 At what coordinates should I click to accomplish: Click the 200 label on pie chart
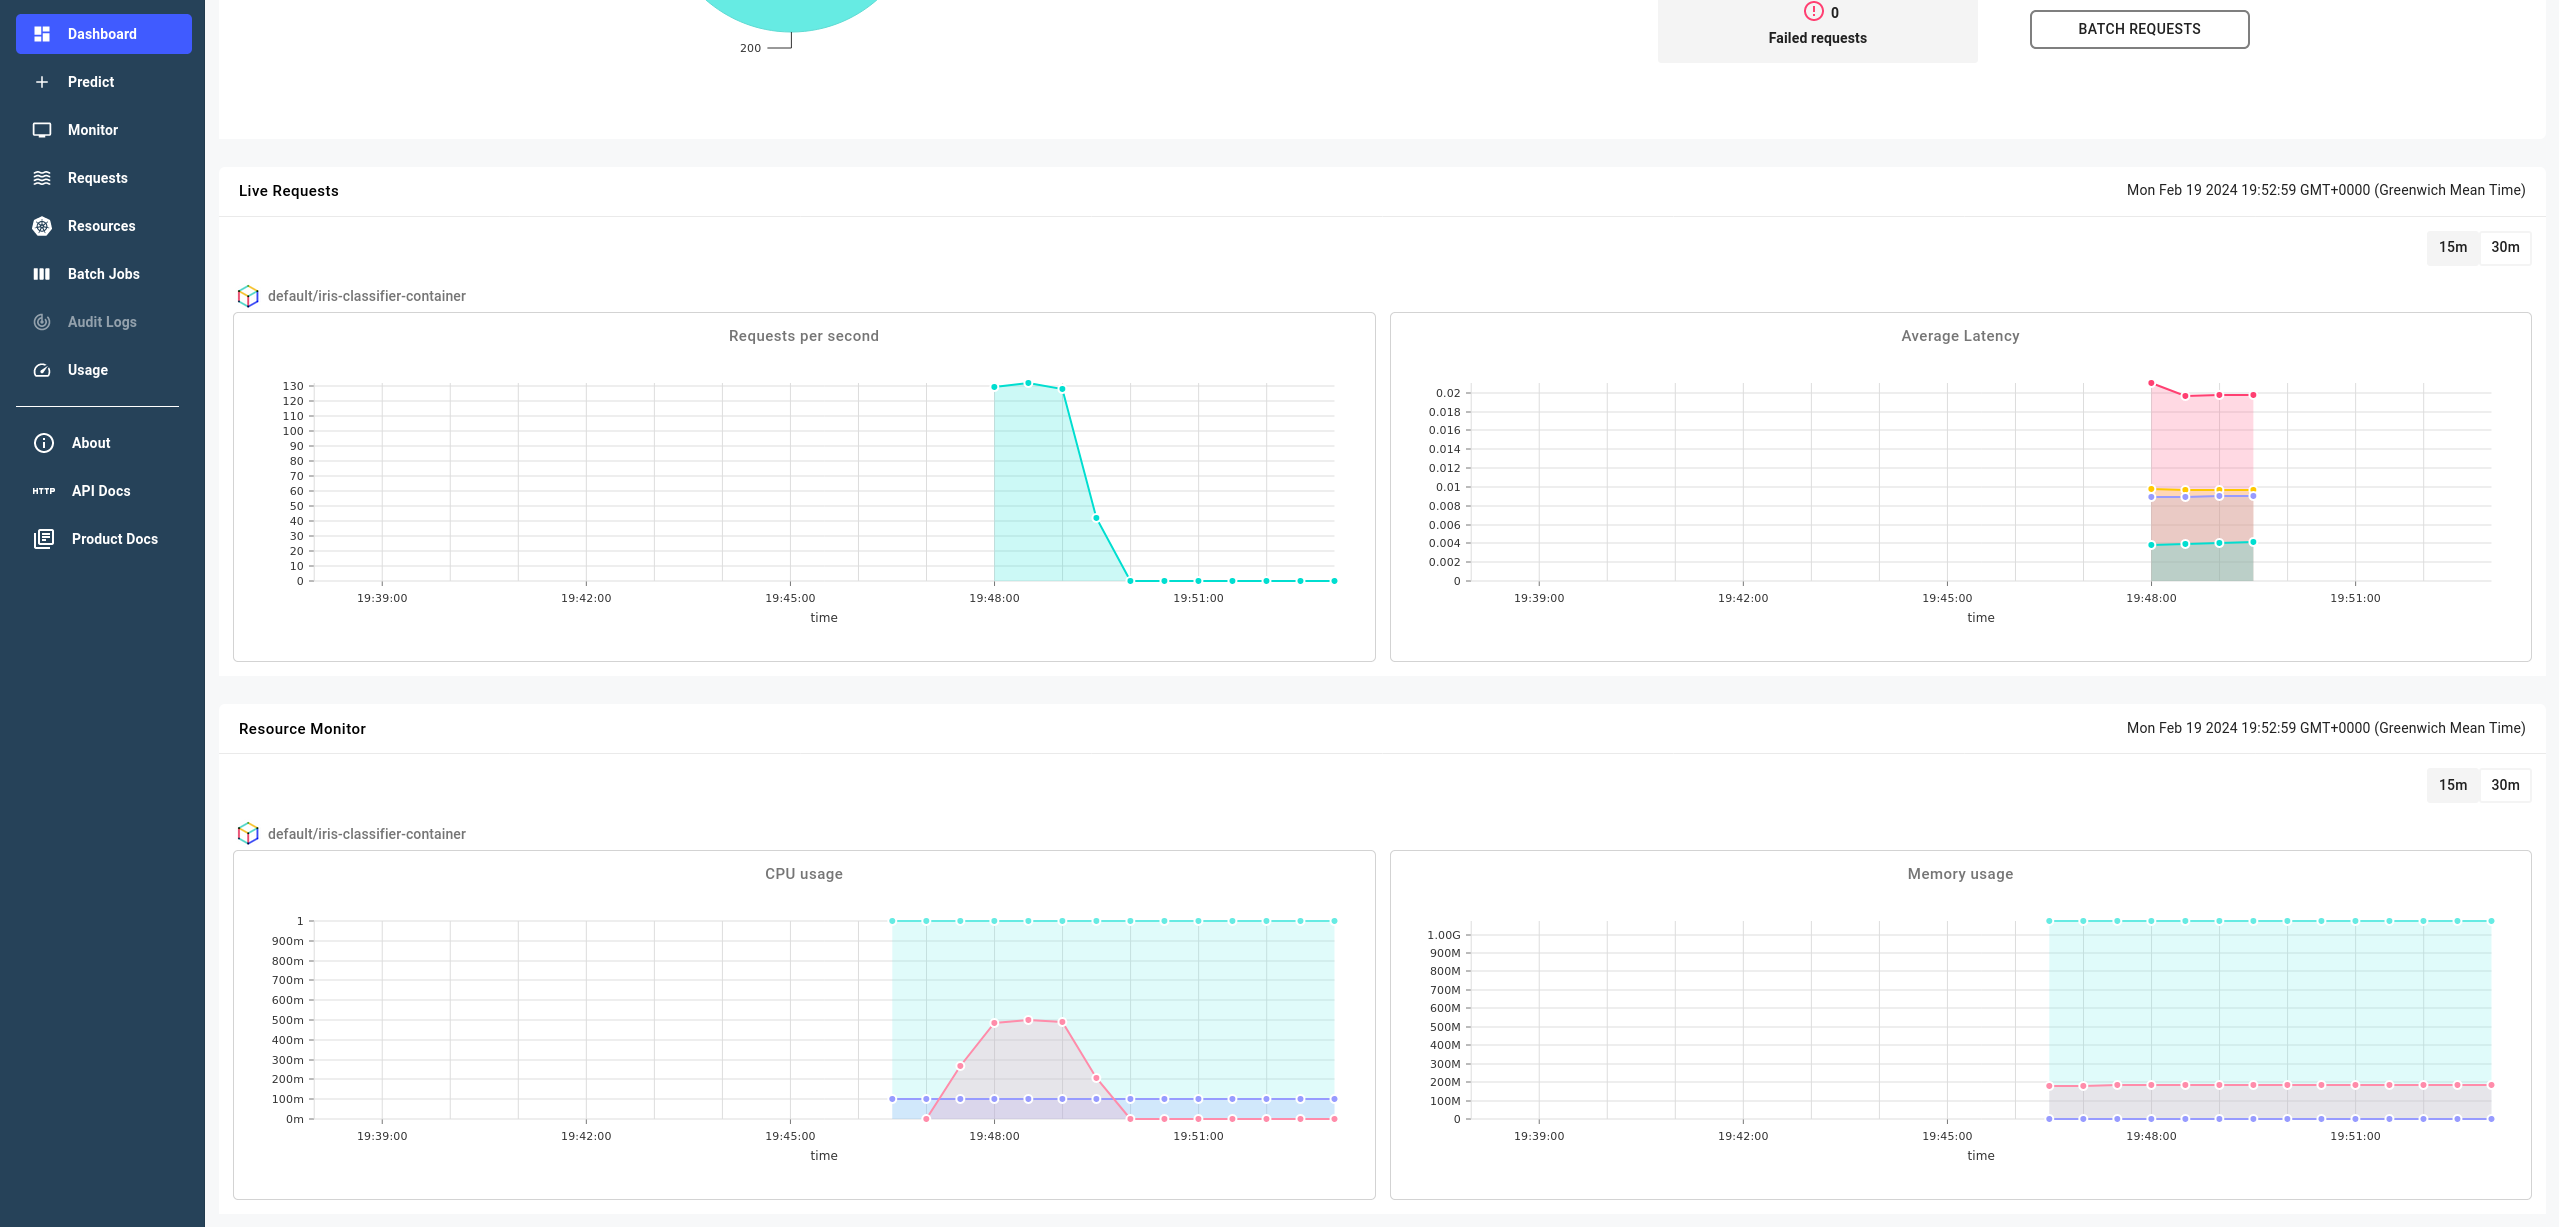click(750, 48)
